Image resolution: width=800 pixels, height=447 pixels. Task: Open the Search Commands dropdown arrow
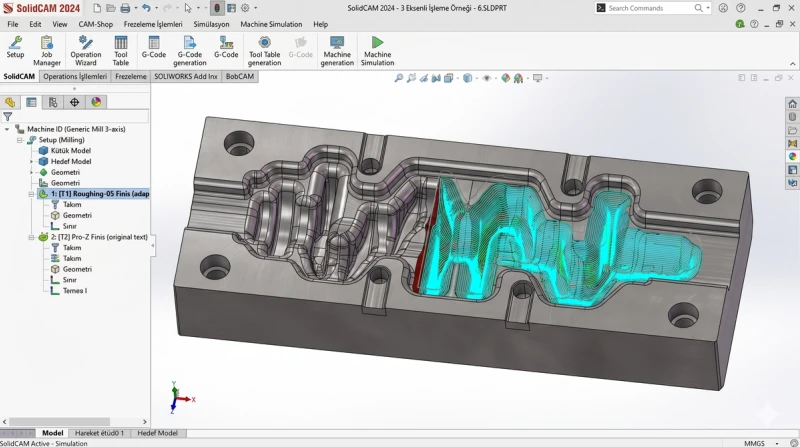pyautogui.click(x=708, y=8)
